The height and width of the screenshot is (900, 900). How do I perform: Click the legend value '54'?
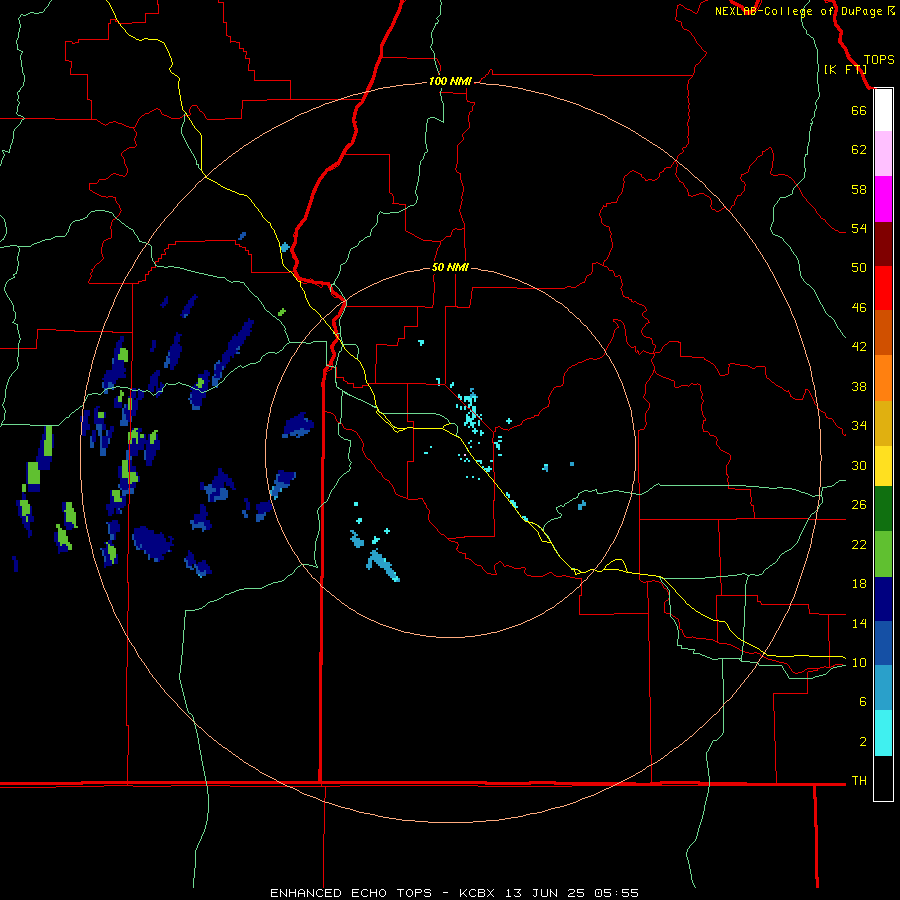pos(859,228)
